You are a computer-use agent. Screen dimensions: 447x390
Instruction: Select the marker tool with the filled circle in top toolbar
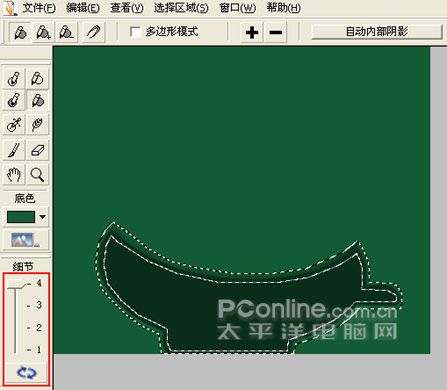pos(20,32)
